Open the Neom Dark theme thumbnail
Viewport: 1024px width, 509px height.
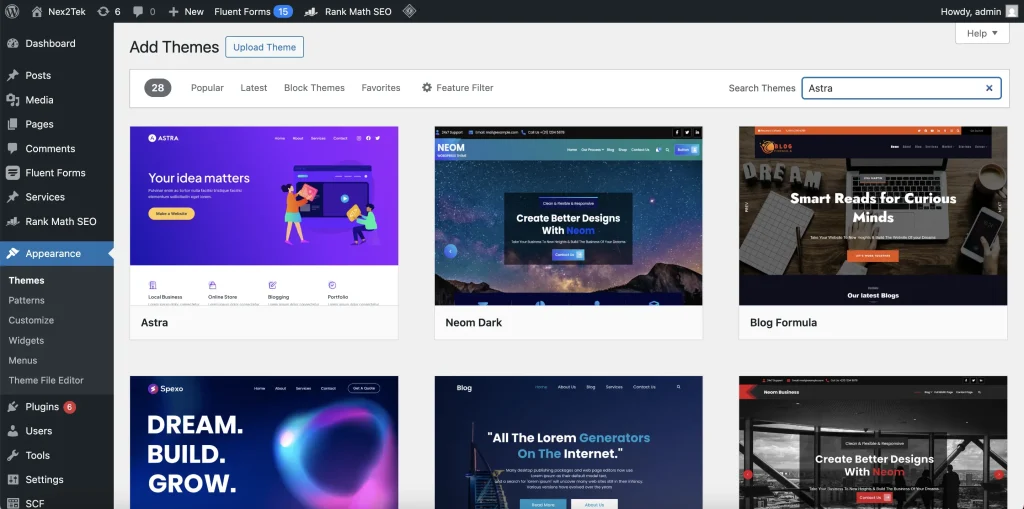(568, 216)
